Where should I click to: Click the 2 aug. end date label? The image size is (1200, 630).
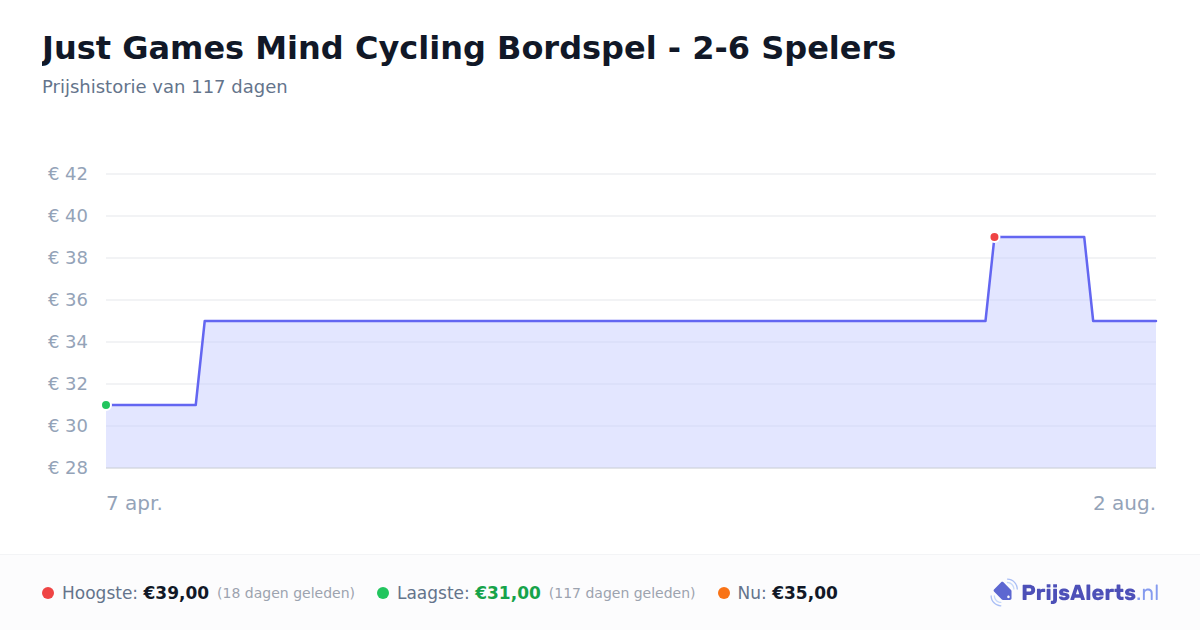pyautogui.click(x=1124, y=503)
